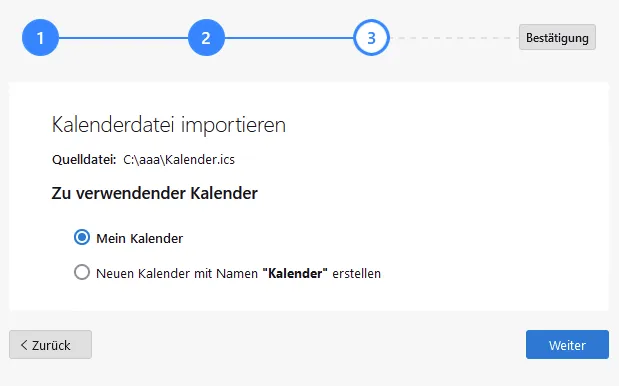The width and height of the screenshot is (619, 386).
Task: Go to step 1 of the import wizard
Action: click(x=40, y=38)
